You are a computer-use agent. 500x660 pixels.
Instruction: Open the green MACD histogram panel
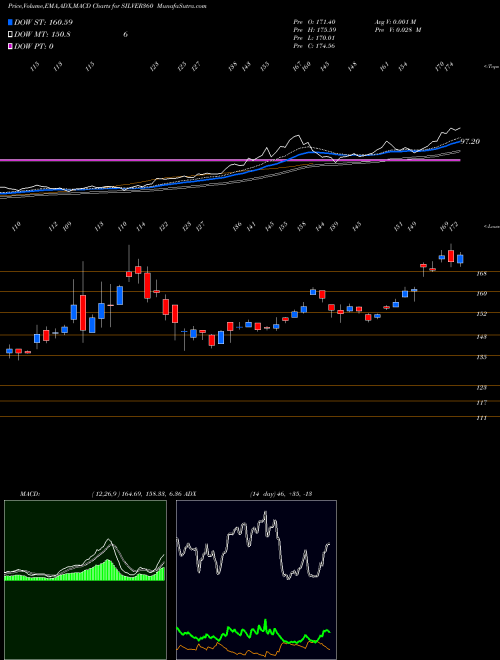85,580
